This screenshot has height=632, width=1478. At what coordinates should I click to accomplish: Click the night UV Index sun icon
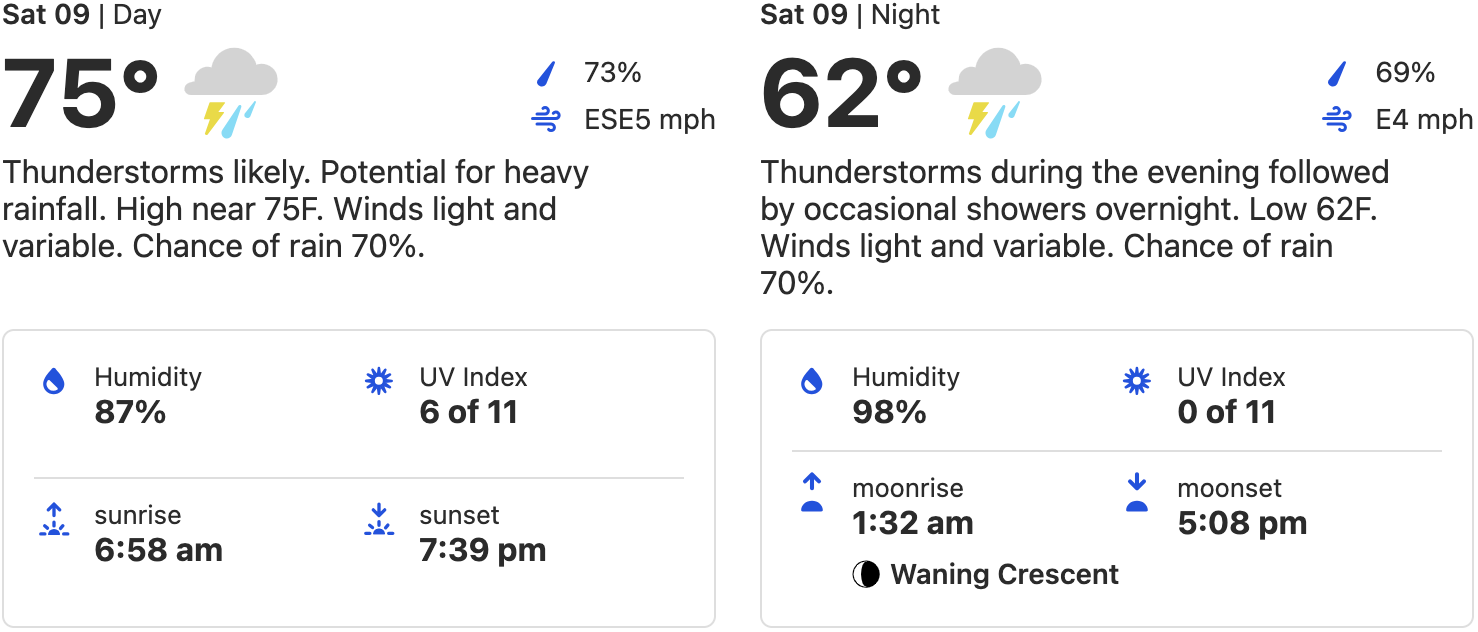click(1137, 381)
